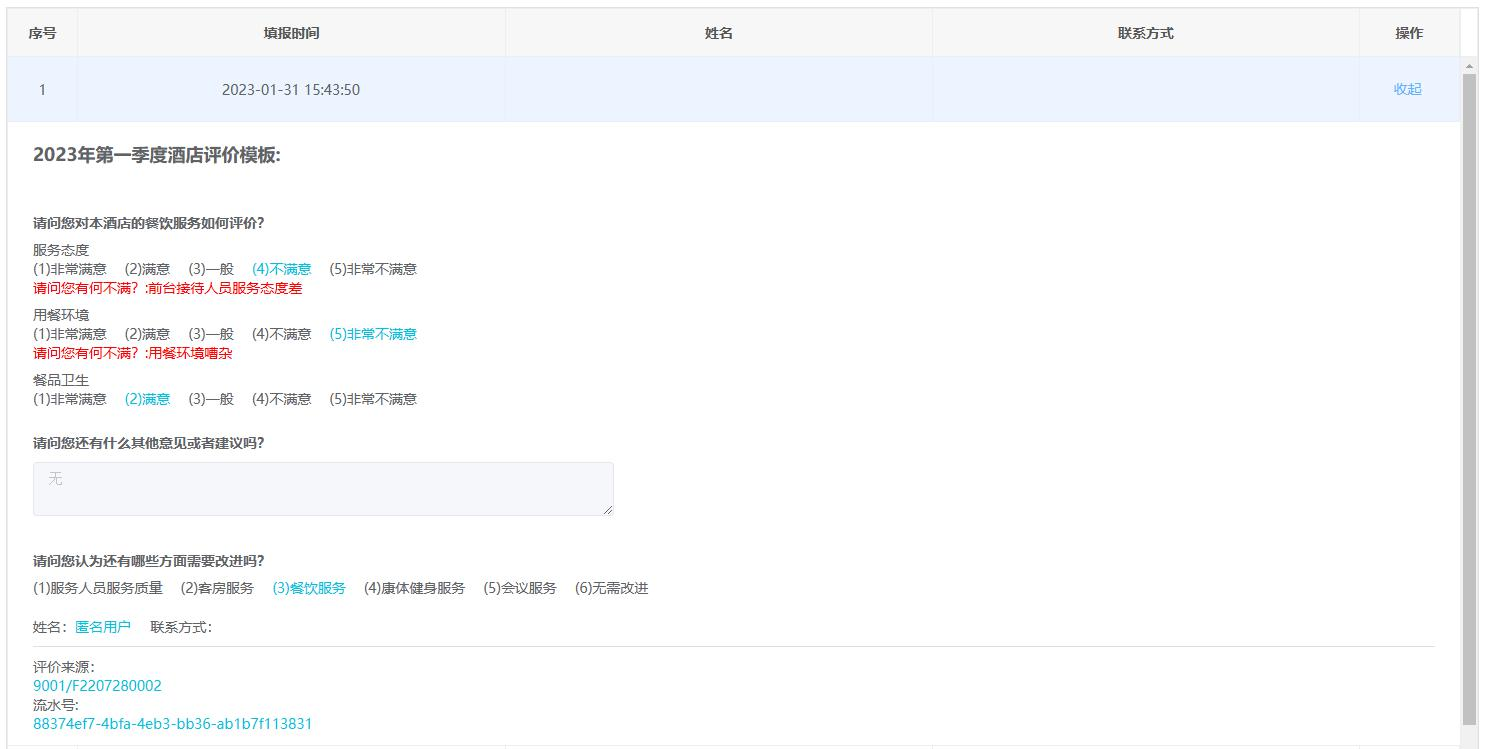Click the vertical scrollbar thumb
This screenshot has height=749, width=1485.
click(x=1469, y=400)
